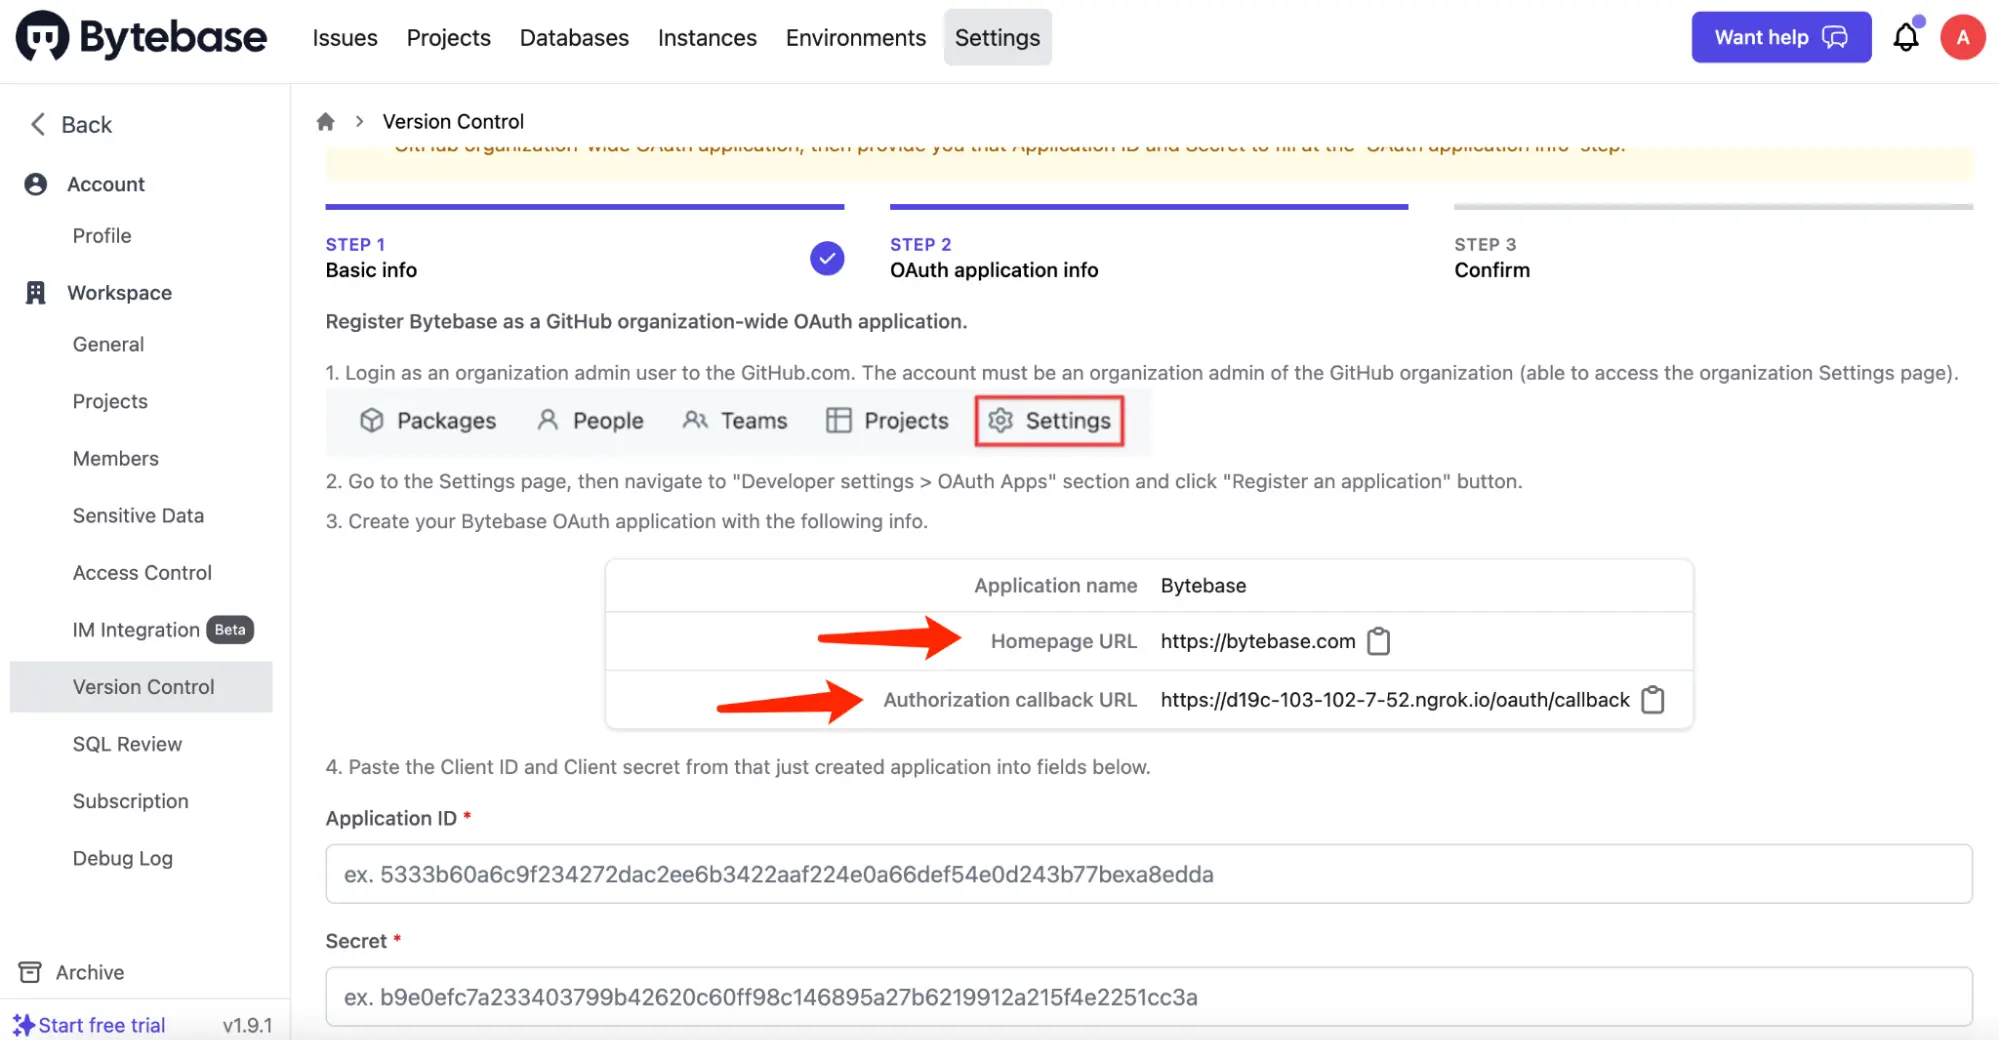The image size is (1999, 1041).
Task: Switch to the Databases page
Action: coord(573,38)
